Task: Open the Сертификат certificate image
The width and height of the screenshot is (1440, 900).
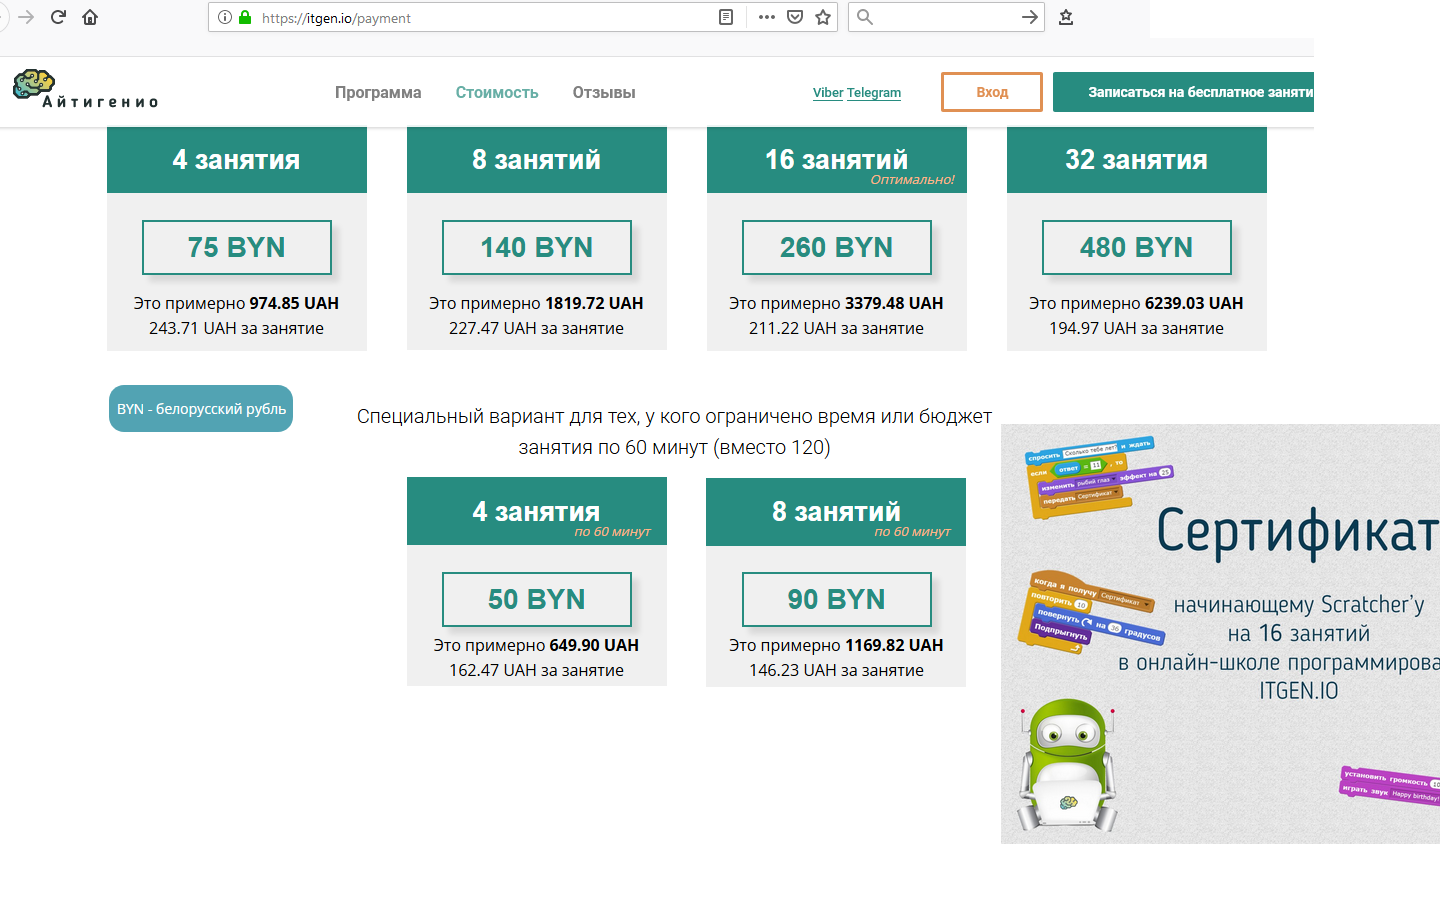Action: [x=1220, y=634]
